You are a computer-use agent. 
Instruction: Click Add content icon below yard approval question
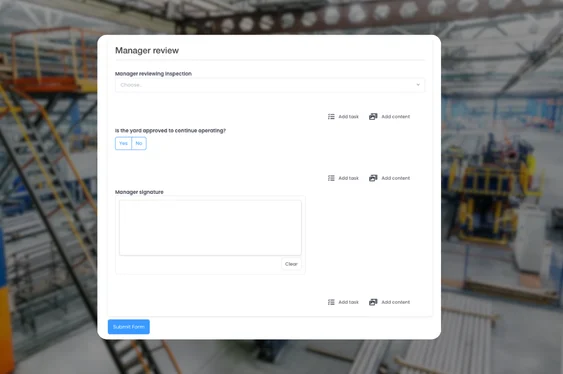373,178
